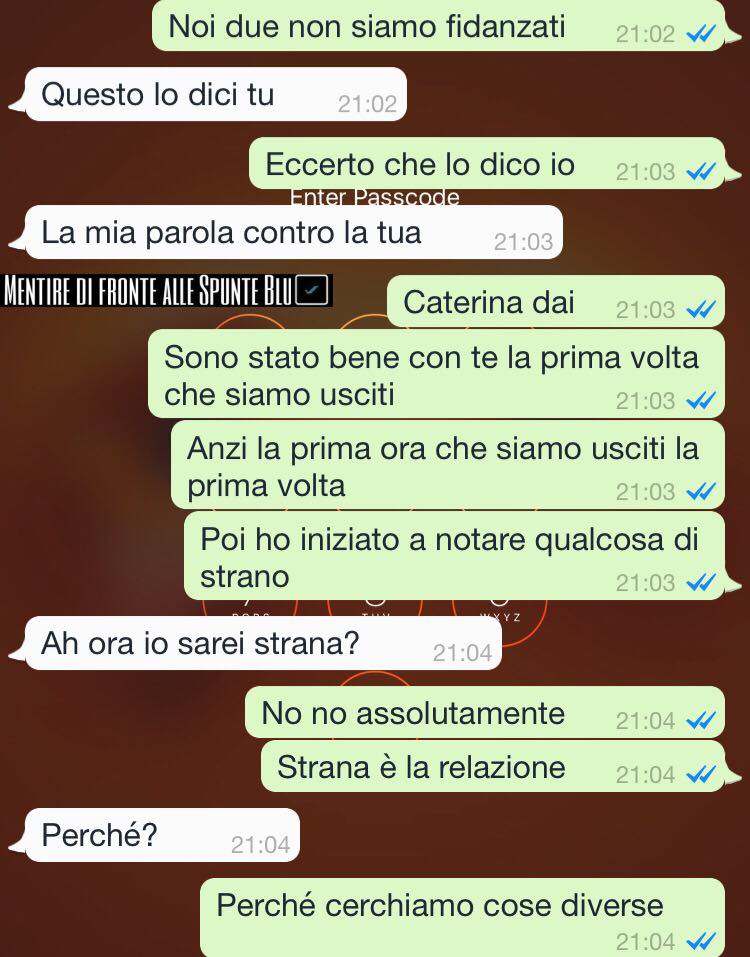Click the "Mentire di fronte alle Spunte Blu" banner
750x957 pixels.
(x=167, y=291)
